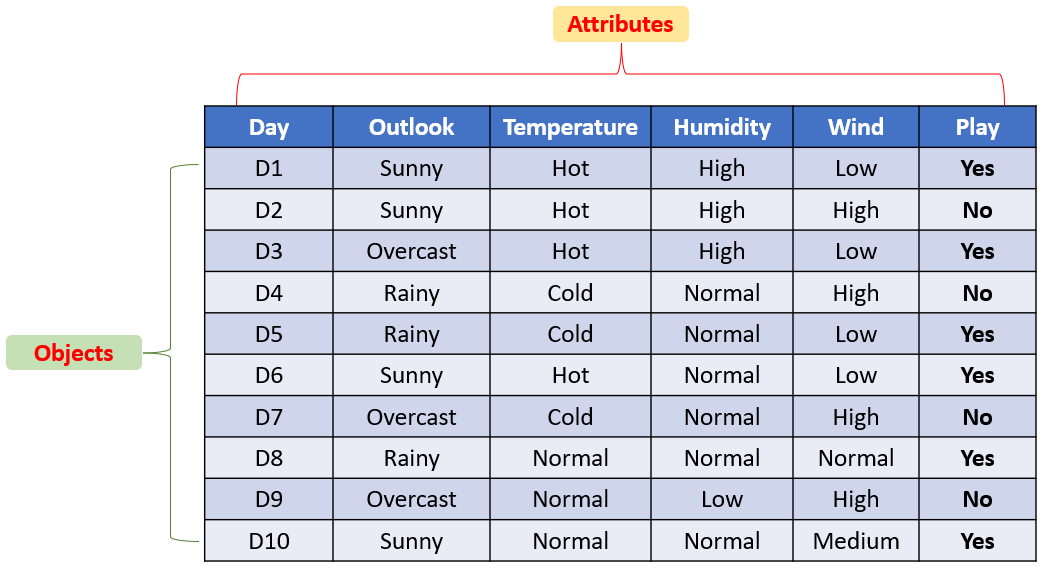Select the Cold cell in row D7
The image size is (1043, 570).
pos(570,417)
